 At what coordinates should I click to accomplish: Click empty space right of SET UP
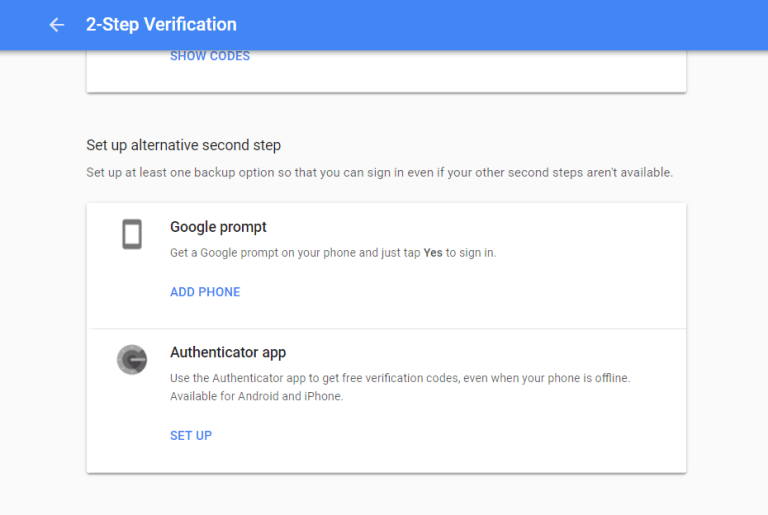(450, 435)
